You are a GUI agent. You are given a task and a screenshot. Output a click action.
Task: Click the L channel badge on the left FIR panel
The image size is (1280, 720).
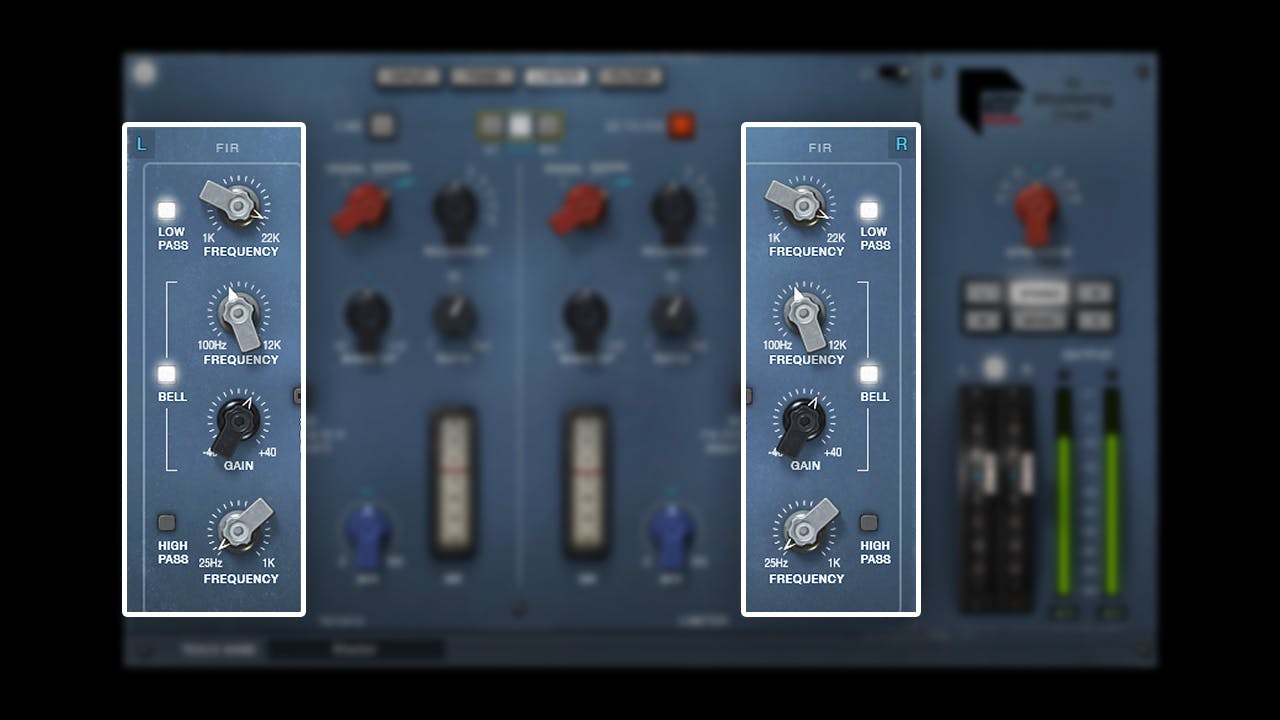tap(142, 144)
